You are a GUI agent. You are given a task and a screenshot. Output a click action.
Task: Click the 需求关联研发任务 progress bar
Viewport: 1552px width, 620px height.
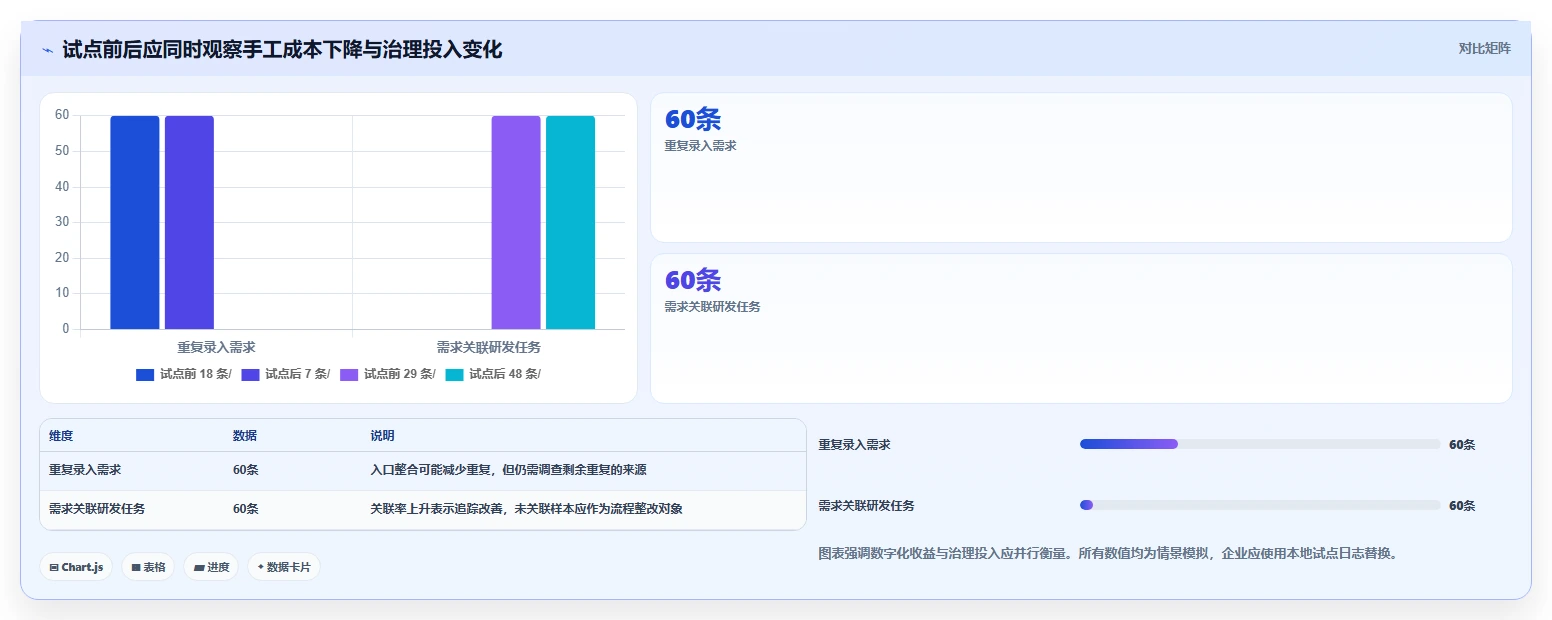1260,505
